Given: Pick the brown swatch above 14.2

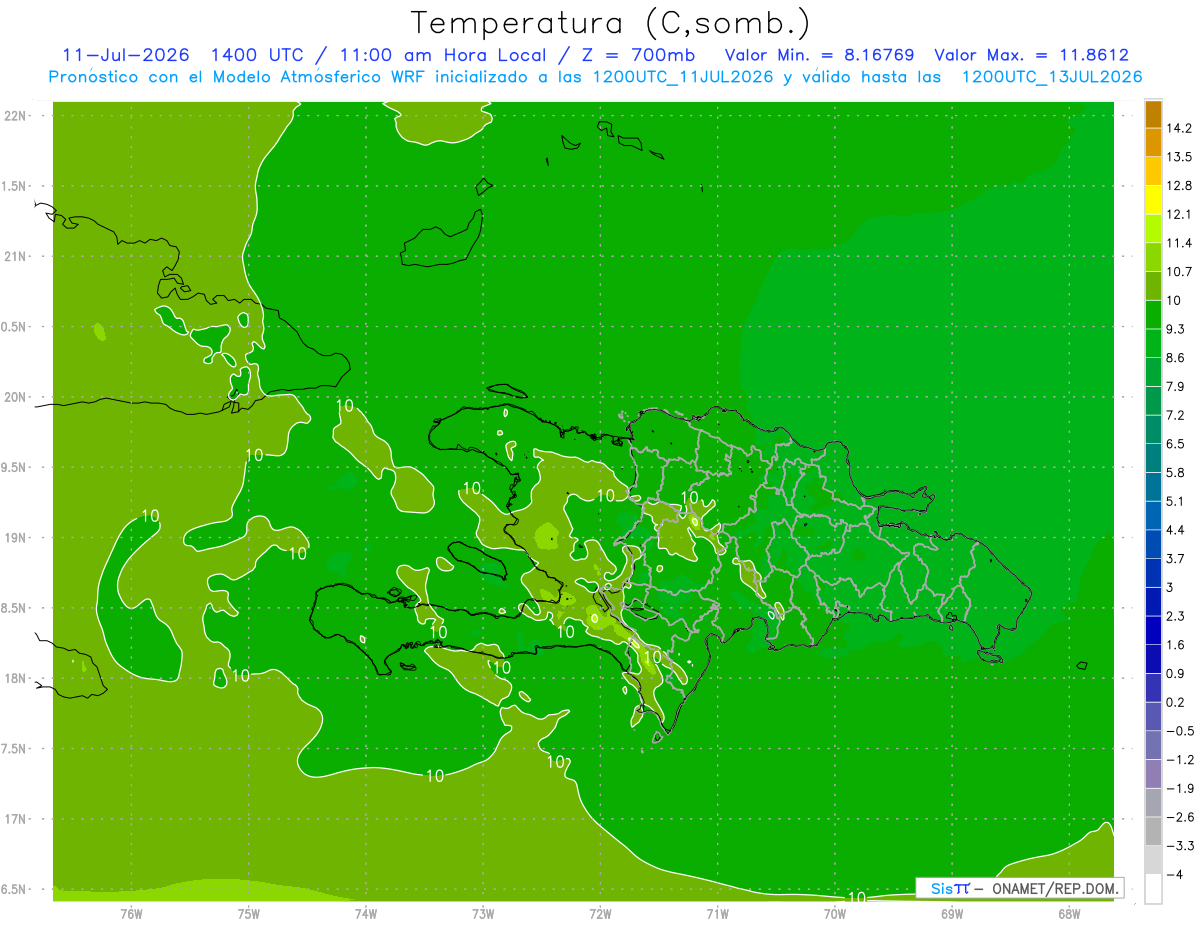Looking at the screenshot, I should (1153, 114).
